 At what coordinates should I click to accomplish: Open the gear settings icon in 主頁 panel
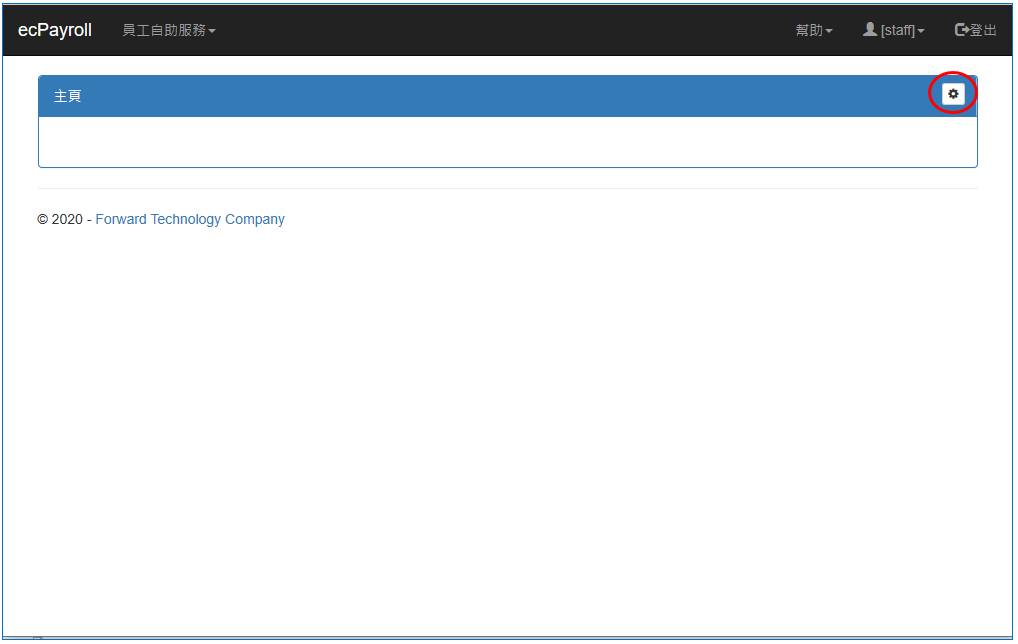[x=953, y=94]
